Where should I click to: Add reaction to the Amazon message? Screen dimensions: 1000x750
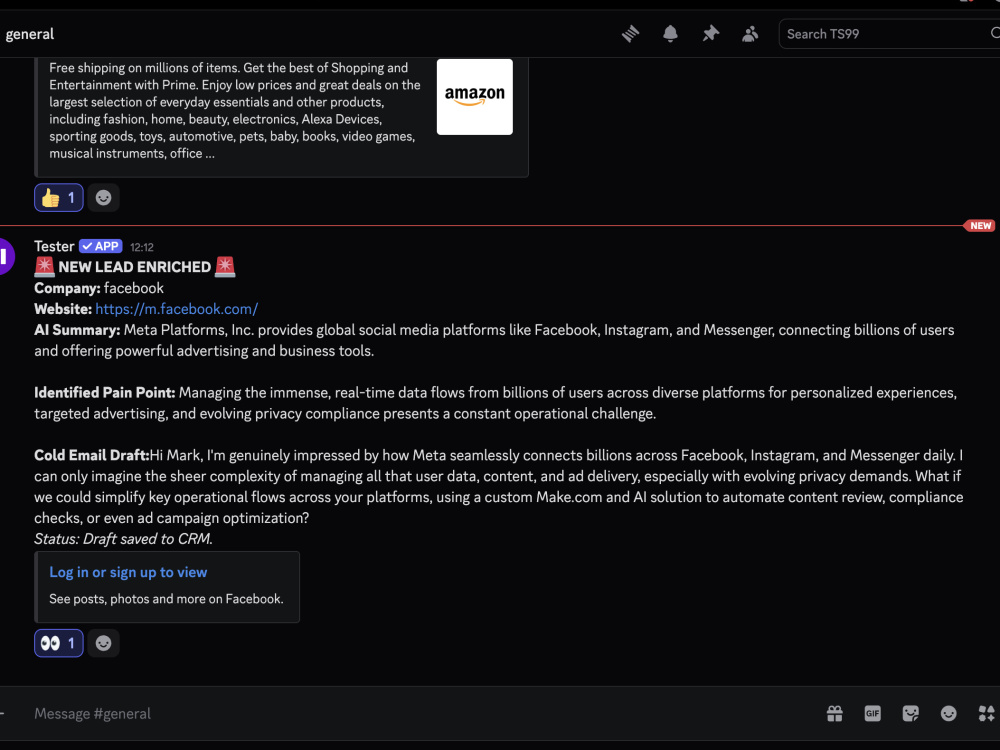point(103,198)
